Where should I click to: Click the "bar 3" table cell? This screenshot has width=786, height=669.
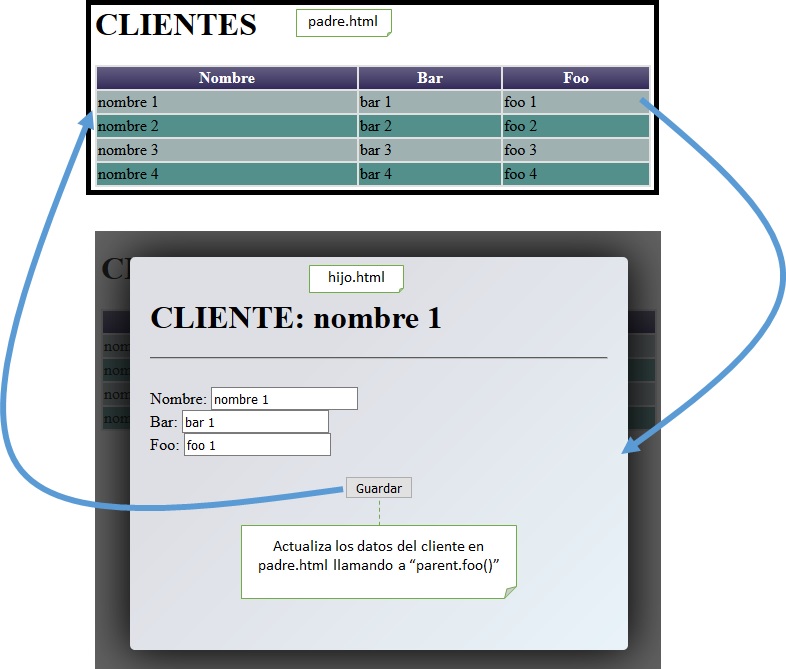click(x=430, y=150)
